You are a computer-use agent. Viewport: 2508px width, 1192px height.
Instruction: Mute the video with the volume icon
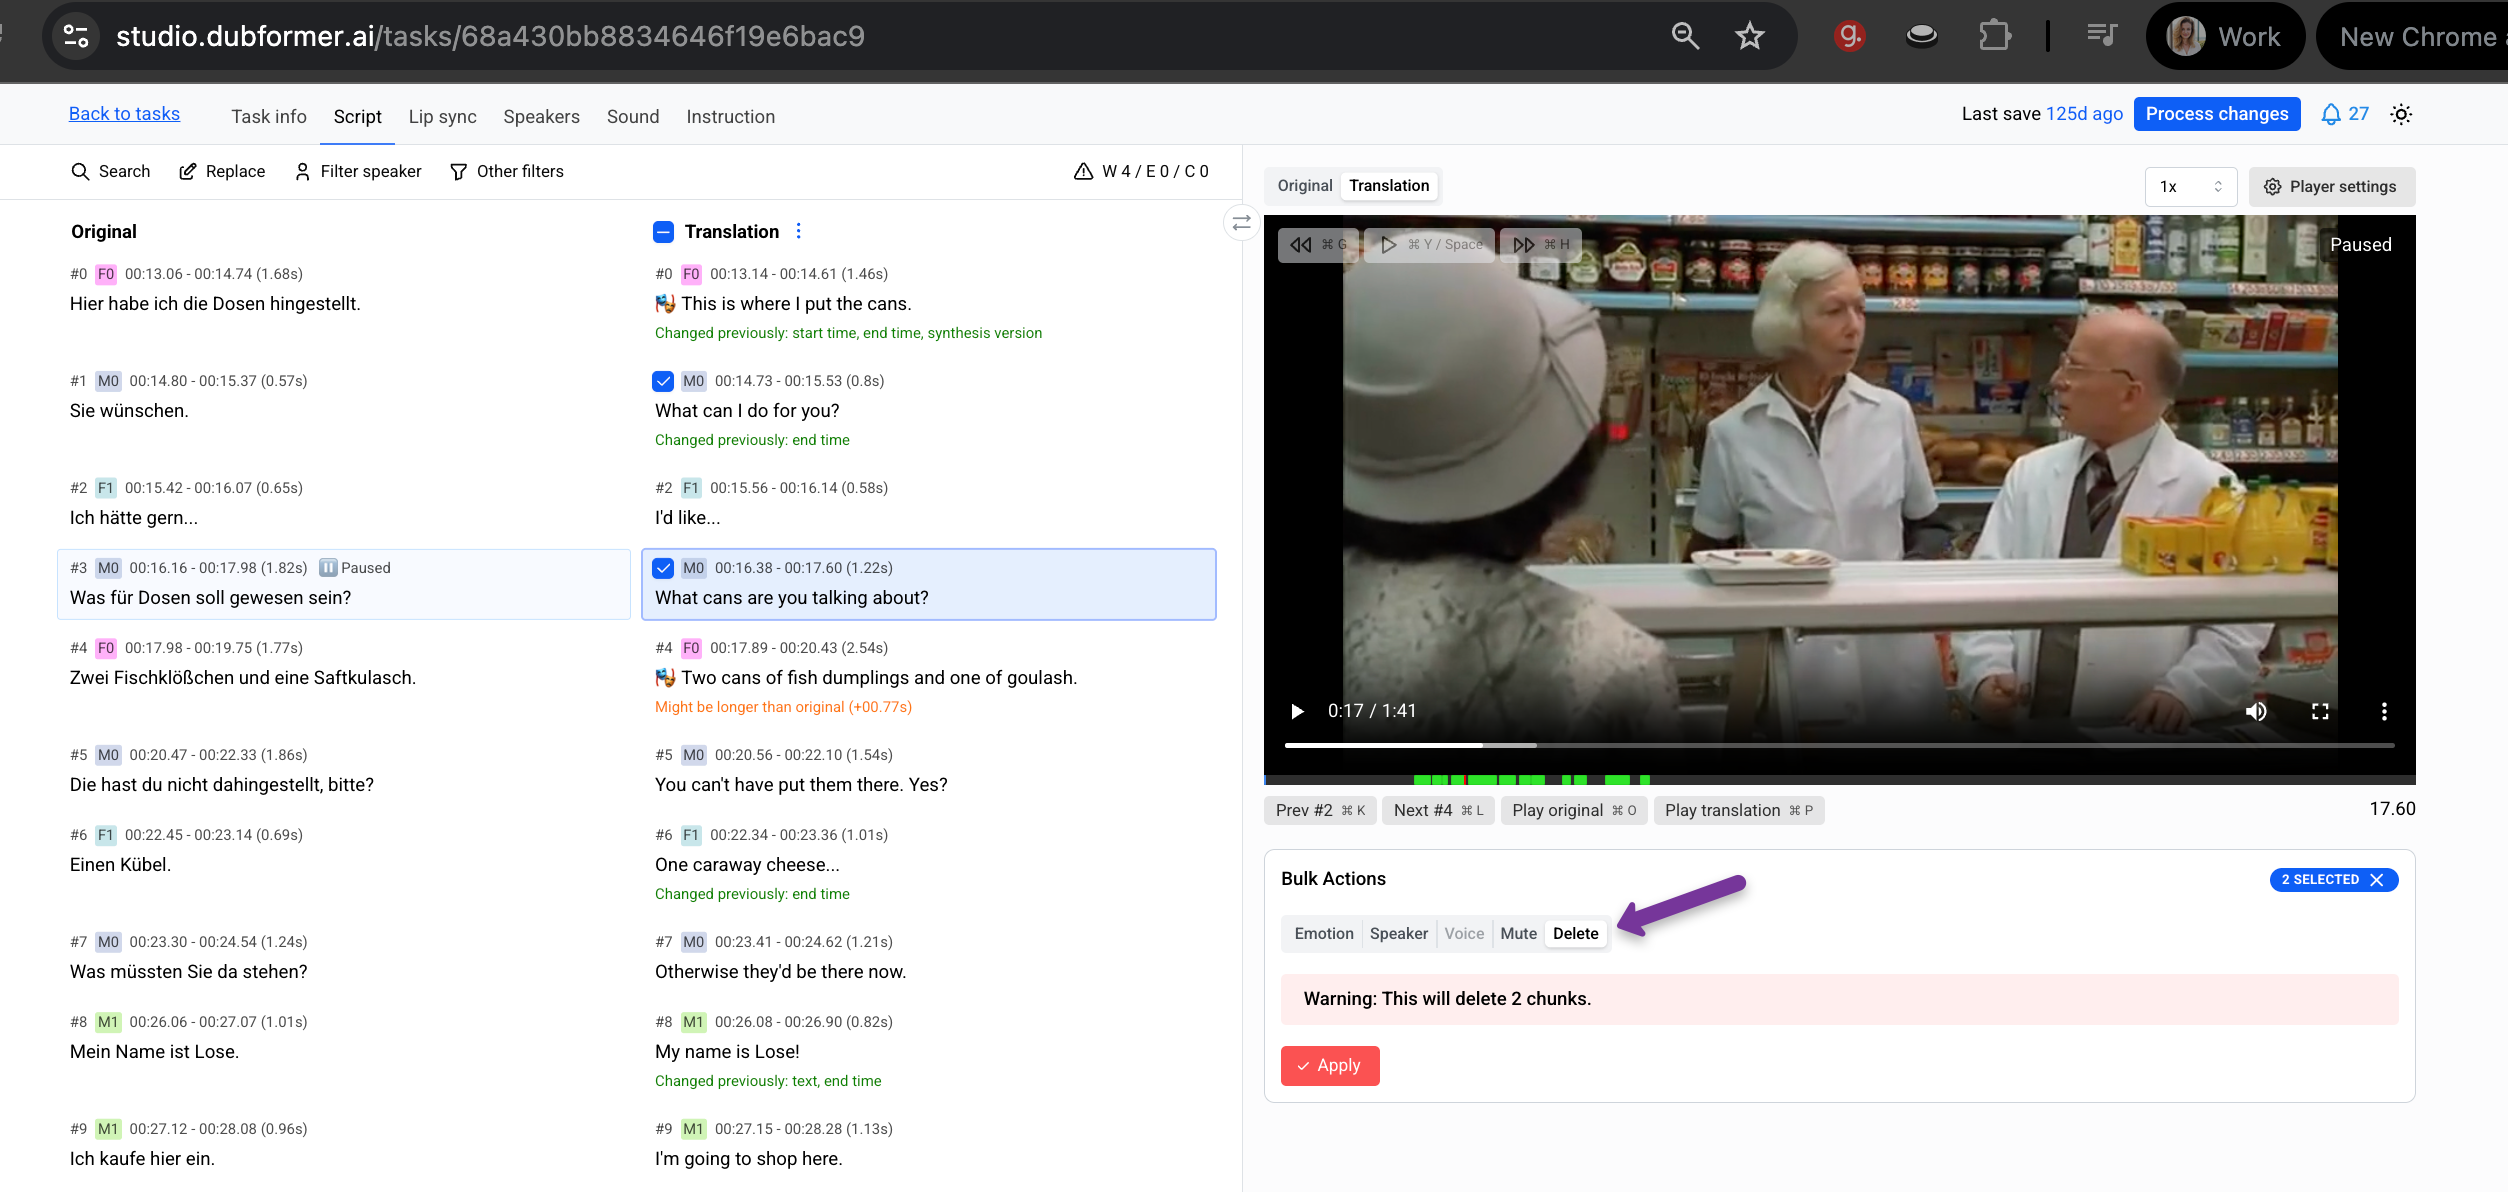tap(2256, 711)
